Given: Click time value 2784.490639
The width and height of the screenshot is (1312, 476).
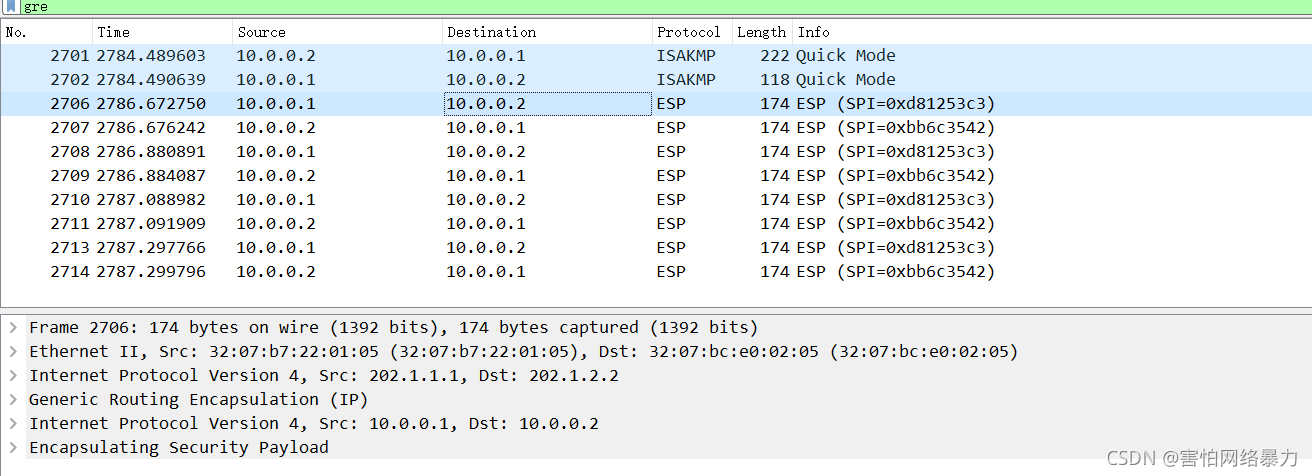Looking at the screenshot, I should [x=151, y=80].
